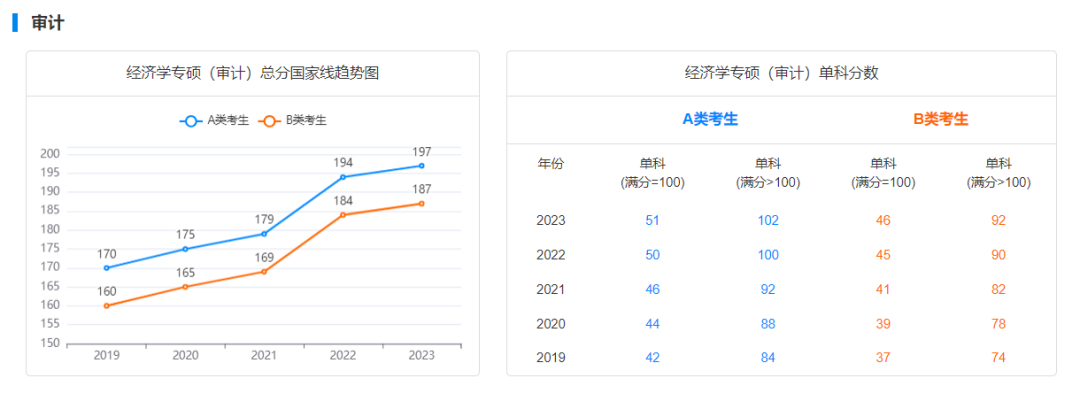Click the 审计 section heading
The height and width of the screenshot is (394, 1080).
point(48,23)
